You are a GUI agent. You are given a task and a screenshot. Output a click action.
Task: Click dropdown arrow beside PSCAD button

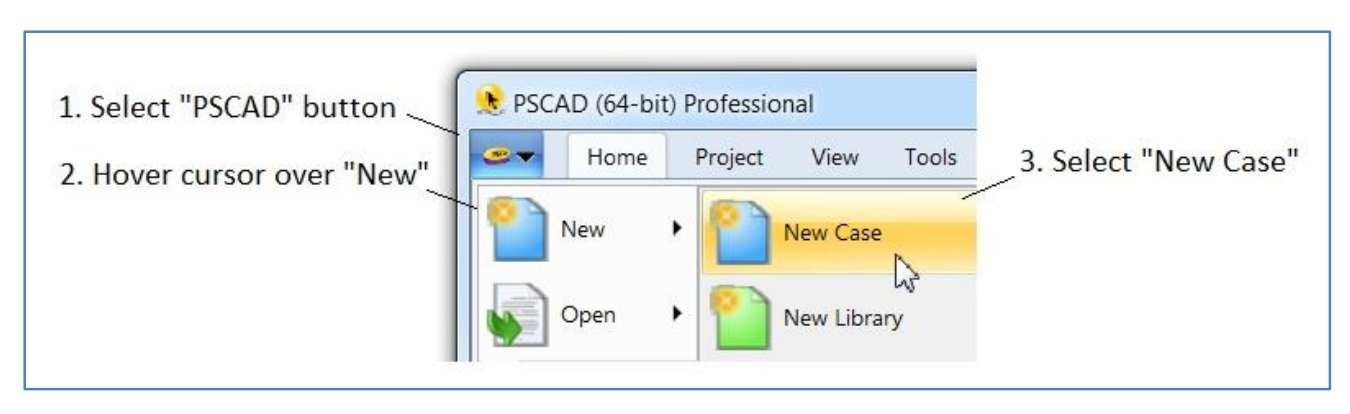(525, 157)
